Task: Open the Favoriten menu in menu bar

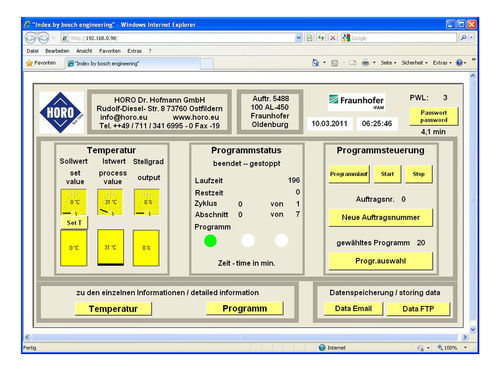Action: [110, 51]
